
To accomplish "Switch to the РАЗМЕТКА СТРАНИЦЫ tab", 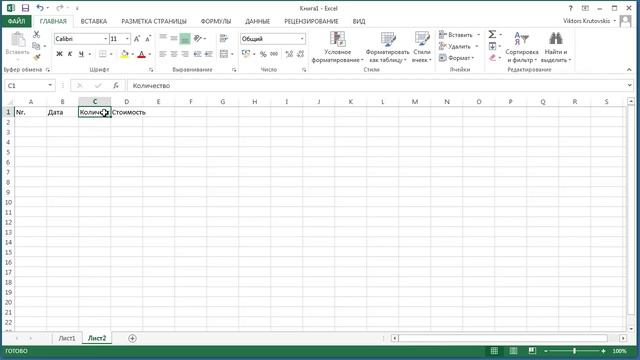I will pyautogui.click(x=154, y=21).
